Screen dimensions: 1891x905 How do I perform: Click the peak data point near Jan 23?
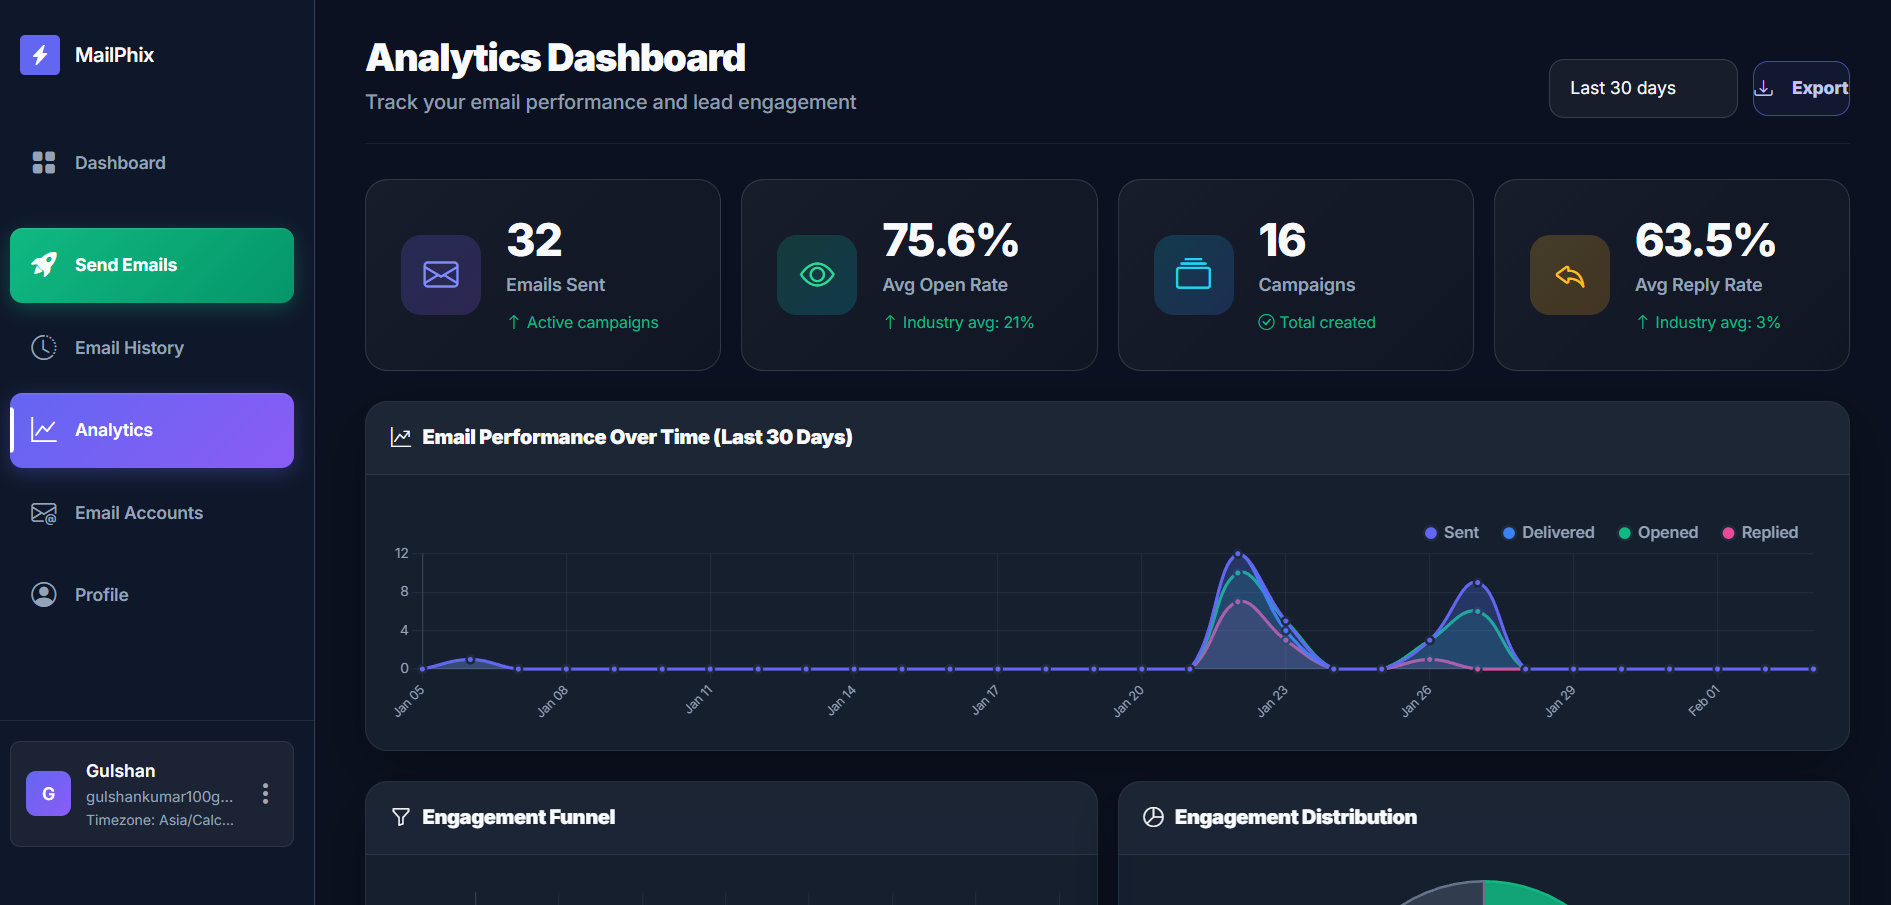(x=1238, y=552)
